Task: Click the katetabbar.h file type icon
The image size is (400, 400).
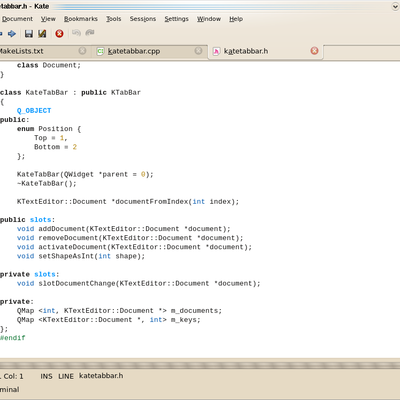Action: (216, 51)
